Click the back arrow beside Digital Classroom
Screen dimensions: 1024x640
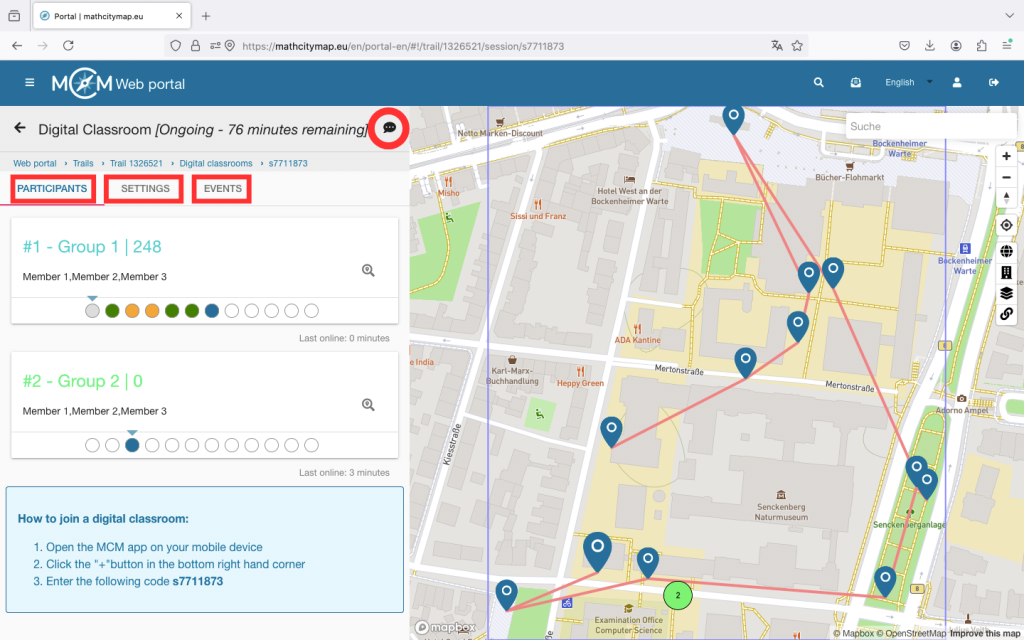pos(19,128)
